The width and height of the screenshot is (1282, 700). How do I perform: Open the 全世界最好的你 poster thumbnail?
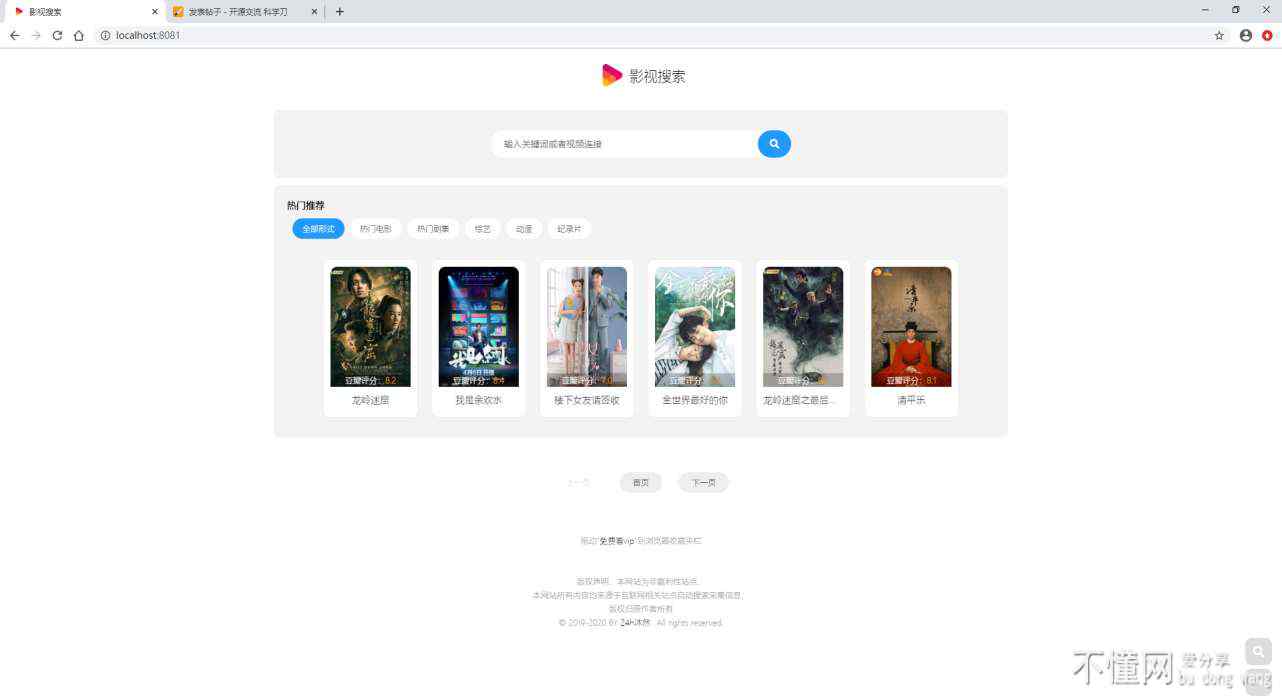point(695,326)
